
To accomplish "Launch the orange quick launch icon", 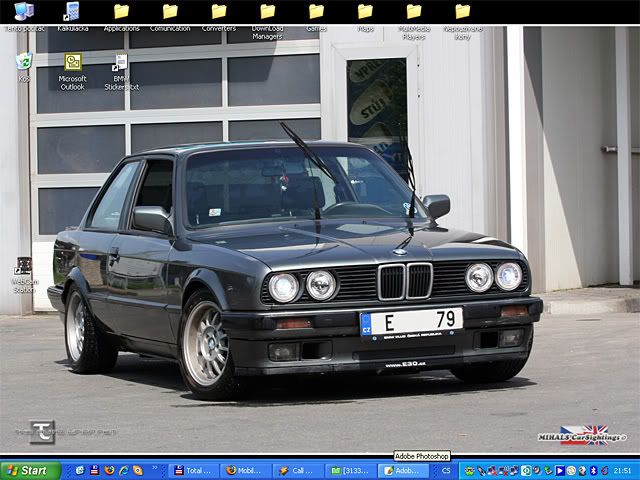I will point(138,471).
